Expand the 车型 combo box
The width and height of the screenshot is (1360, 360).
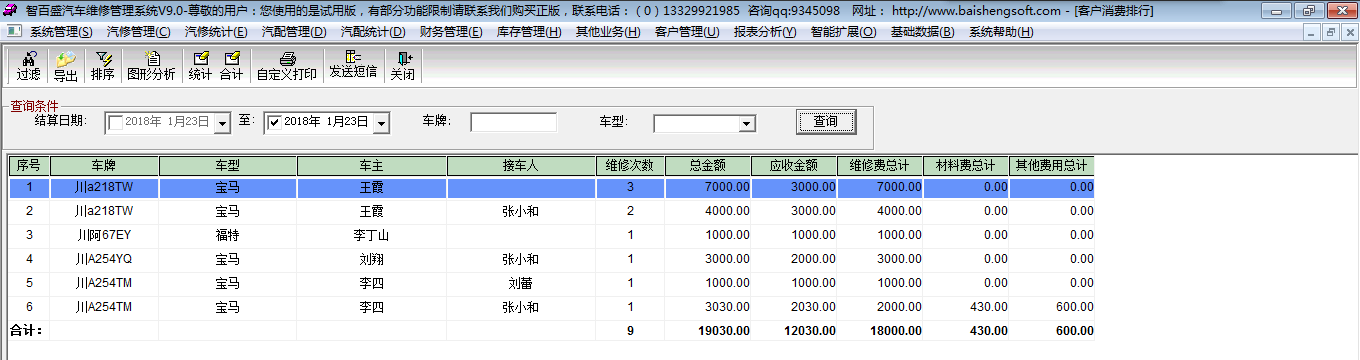coord(746,123)
